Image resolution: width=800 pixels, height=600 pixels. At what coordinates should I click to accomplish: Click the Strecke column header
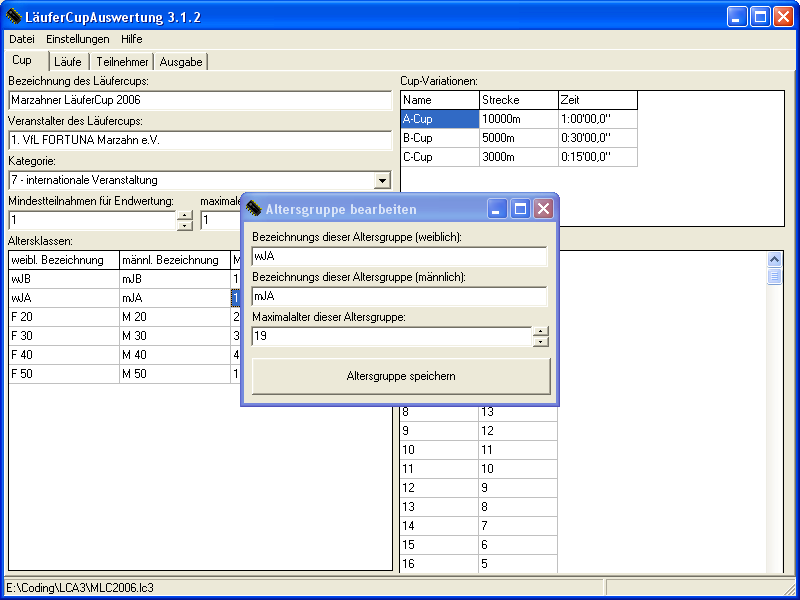(519, 100)
